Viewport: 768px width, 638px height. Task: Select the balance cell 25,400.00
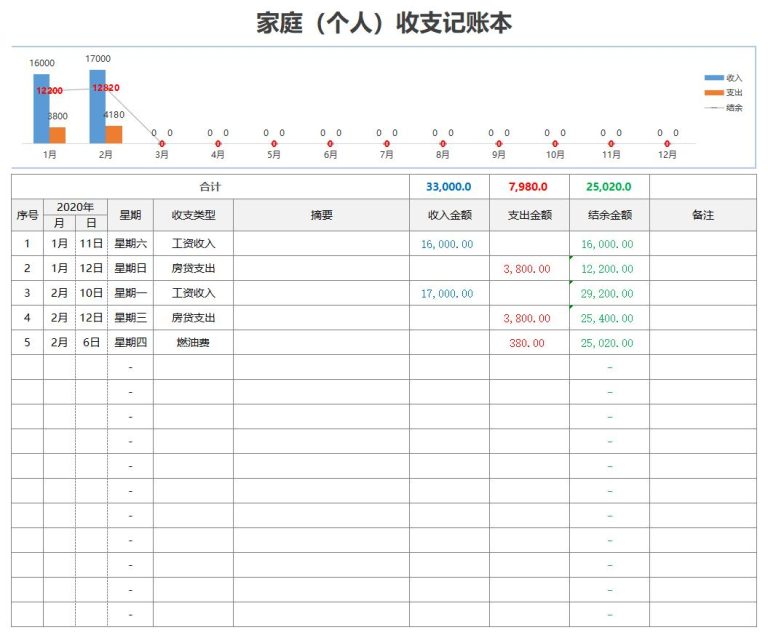(609, 318)
